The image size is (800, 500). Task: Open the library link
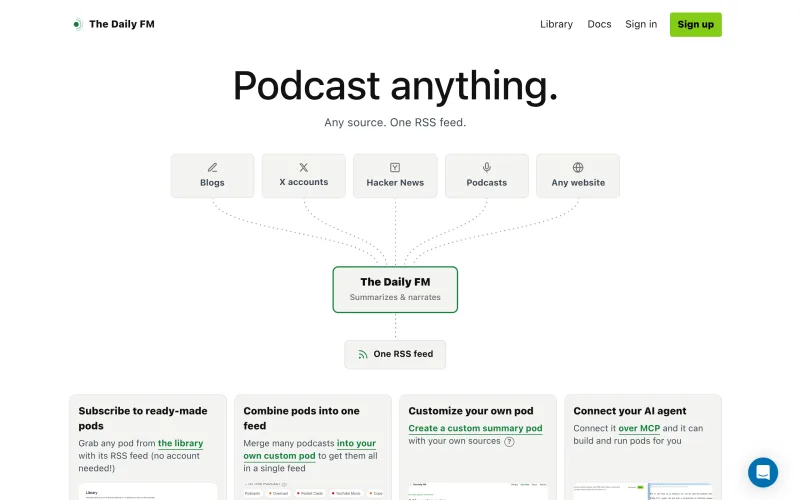180,443
